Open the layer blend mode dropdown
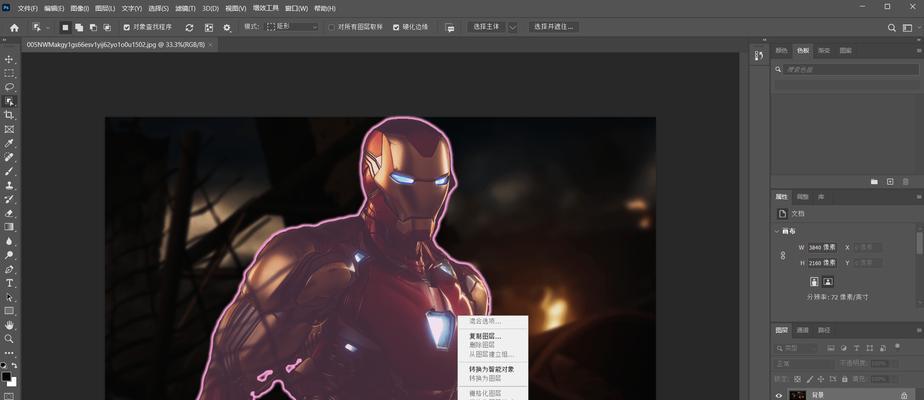The width and height of the screenshot is (924, 400). pos(803,364)
